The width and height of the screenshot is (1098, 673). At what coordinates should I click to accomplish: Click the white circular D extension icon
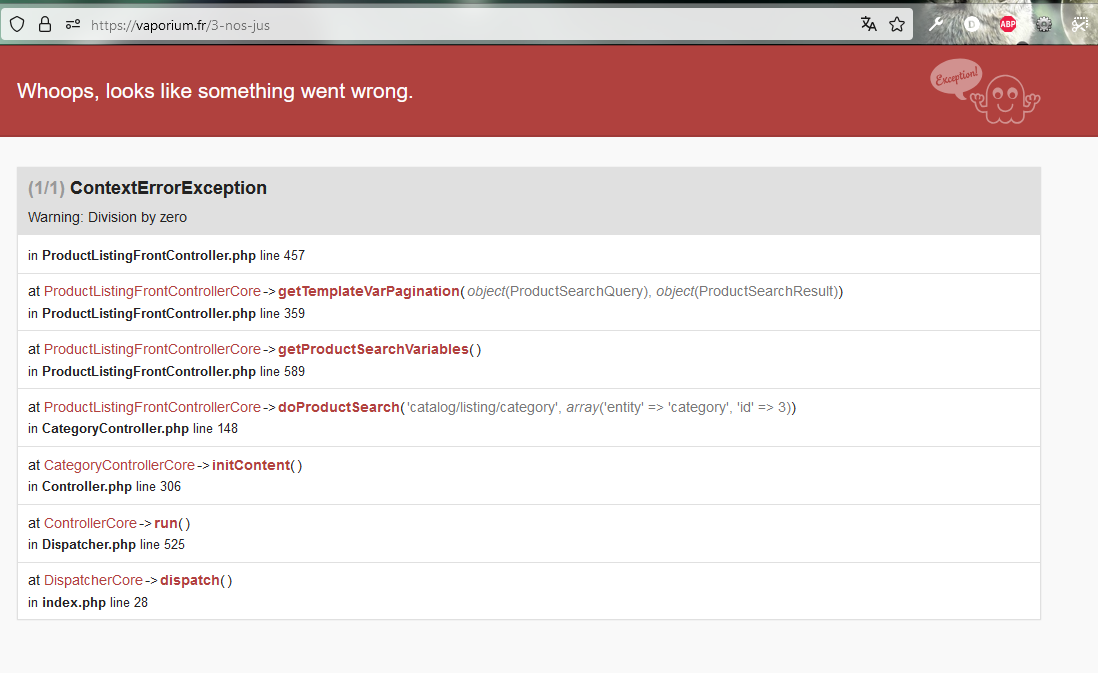(x=972, y=24)
